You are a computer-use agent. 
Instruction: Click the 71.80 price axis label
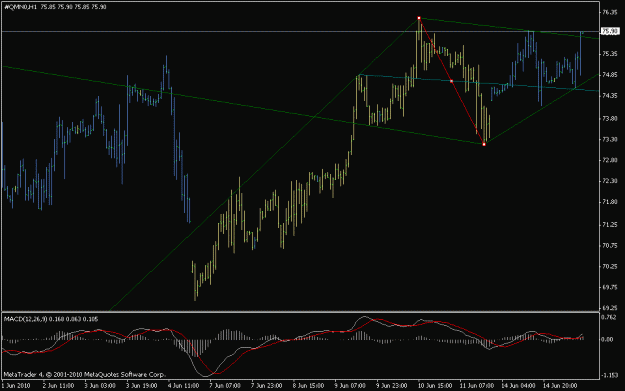610,202
